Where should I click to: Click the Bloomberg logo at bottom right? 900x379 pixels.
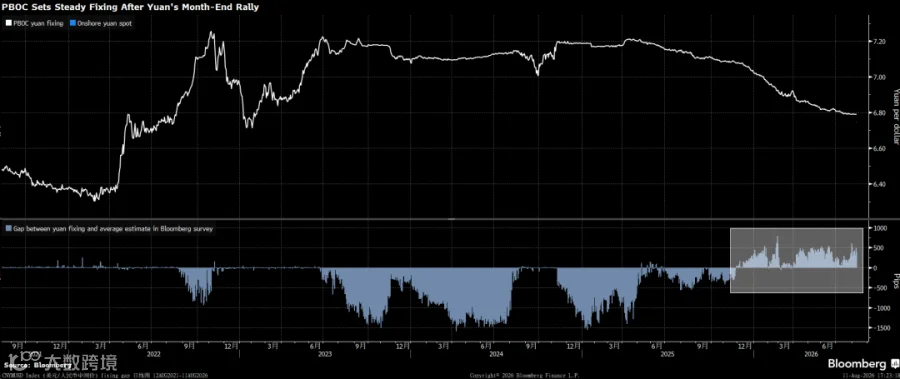pos(857,364)
